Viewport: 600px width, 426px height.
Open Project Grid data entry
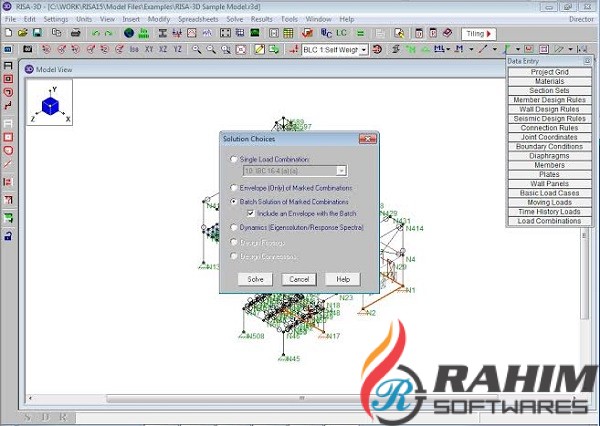549,72
